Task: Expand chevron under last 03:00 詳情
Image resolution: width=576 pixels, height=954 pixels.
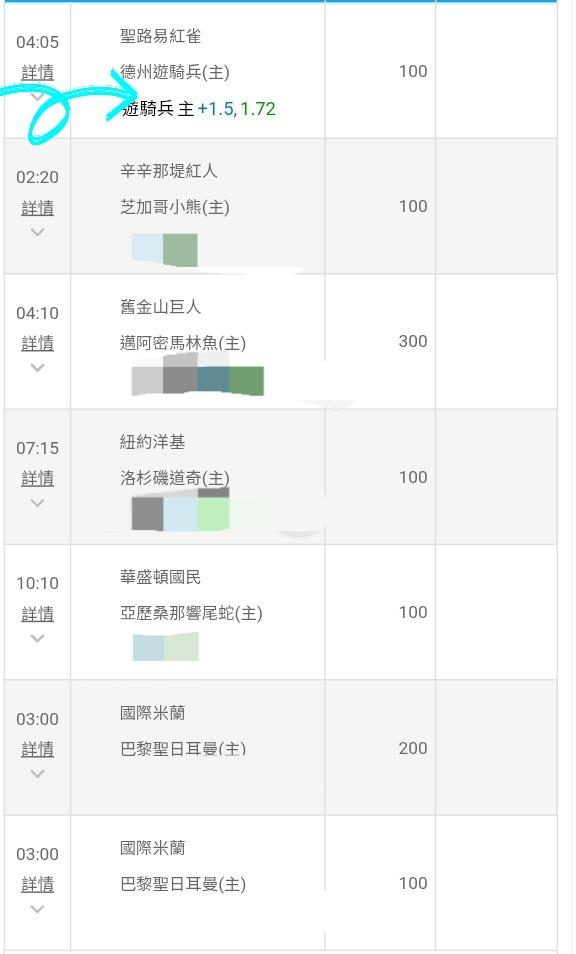Action: (x=37, y=909)
